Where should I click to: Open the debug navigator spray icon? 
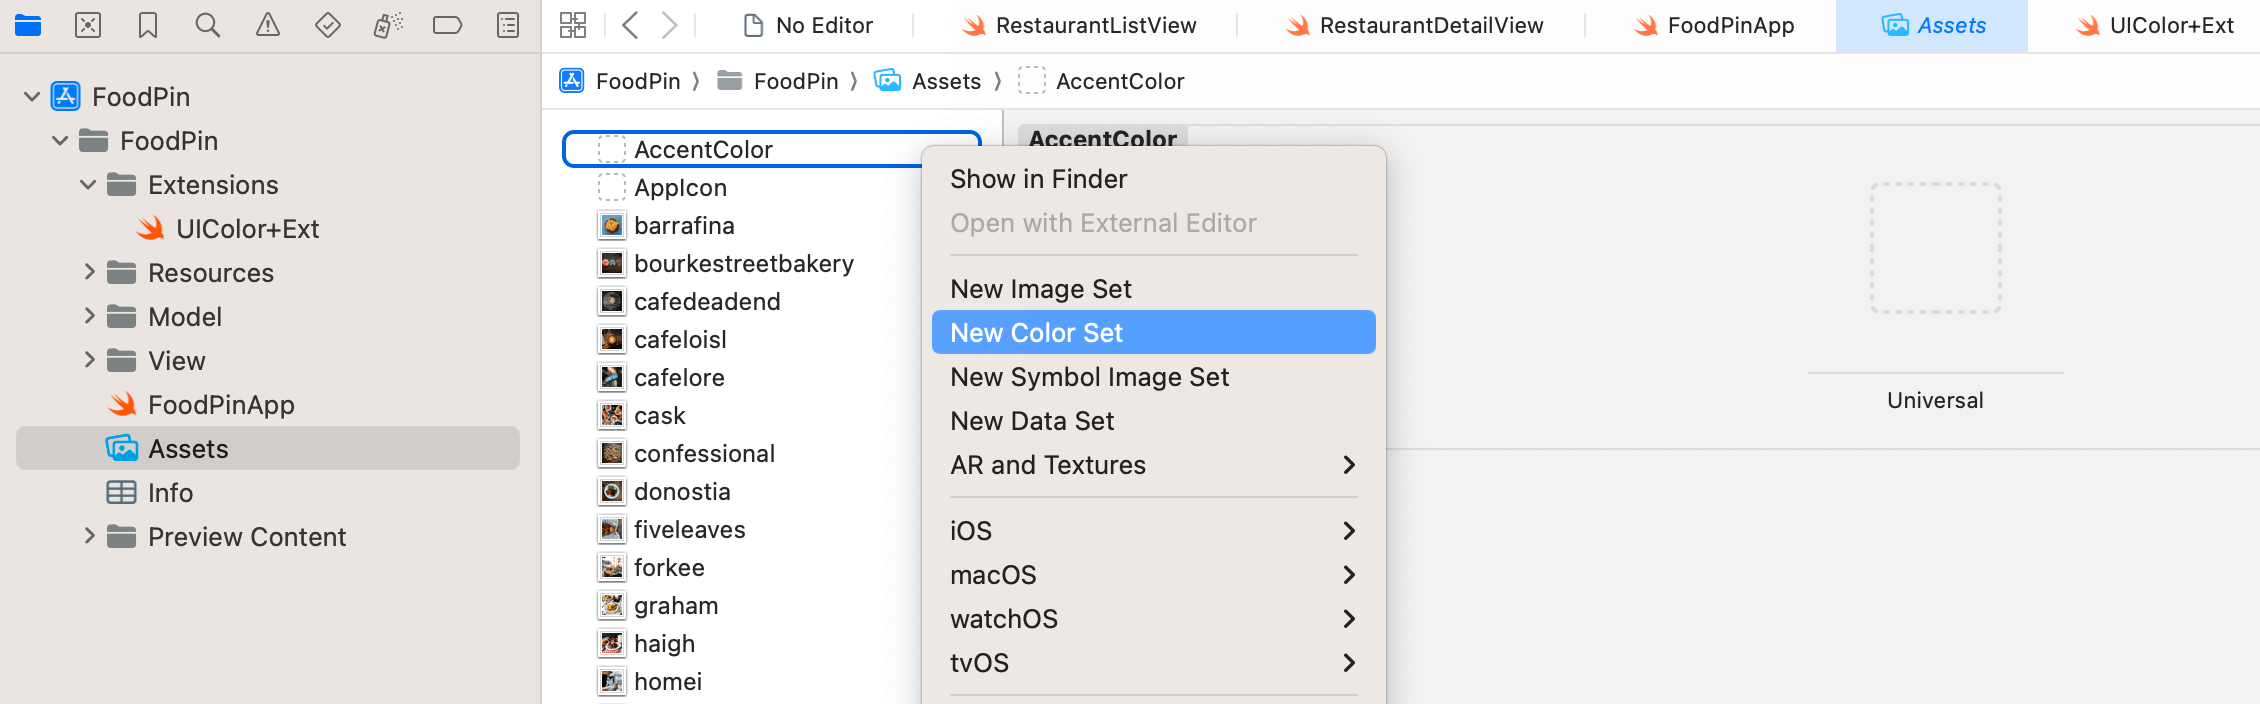pos(388,25)
